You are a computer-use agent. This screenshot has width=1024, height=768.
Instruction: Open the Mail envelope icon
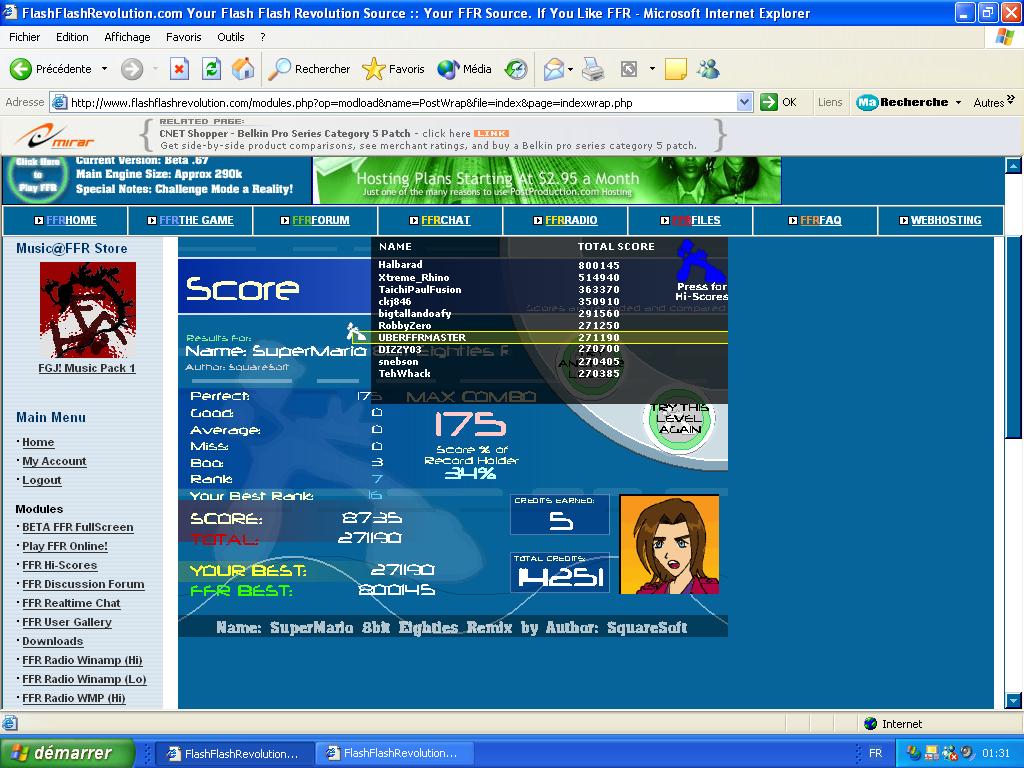553,69
